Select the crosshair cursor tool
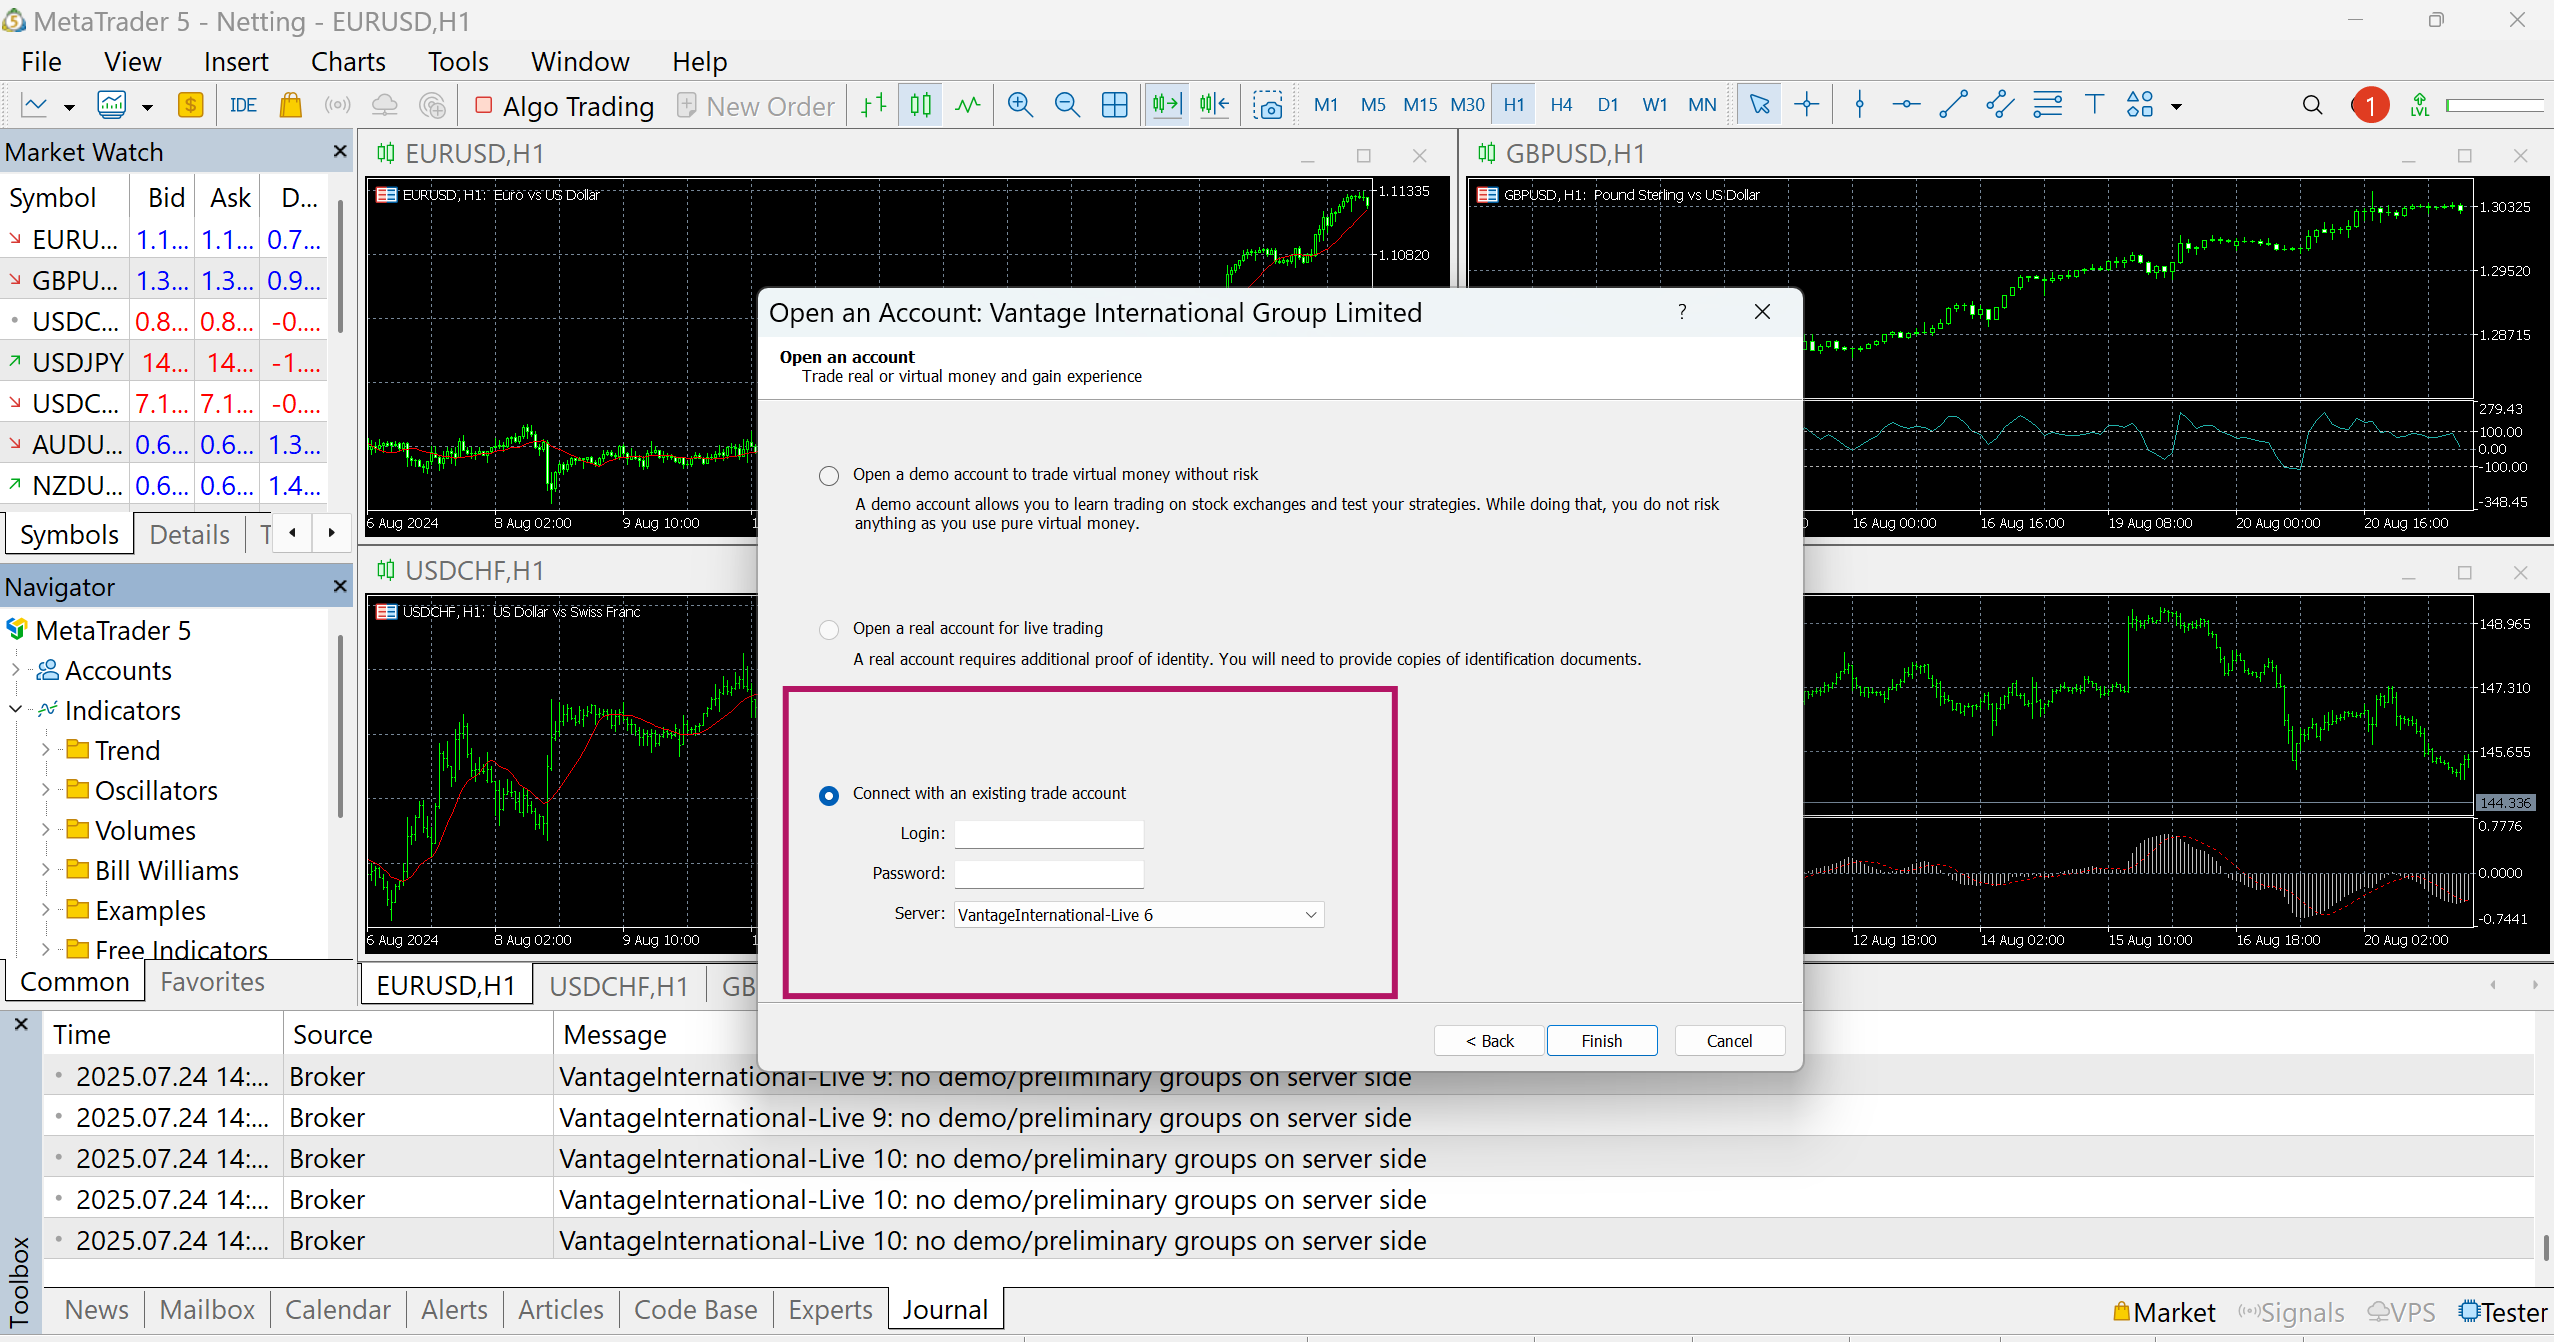Image resolution: width=2554 pixels, height=1342 pixels. [1806, 105]
